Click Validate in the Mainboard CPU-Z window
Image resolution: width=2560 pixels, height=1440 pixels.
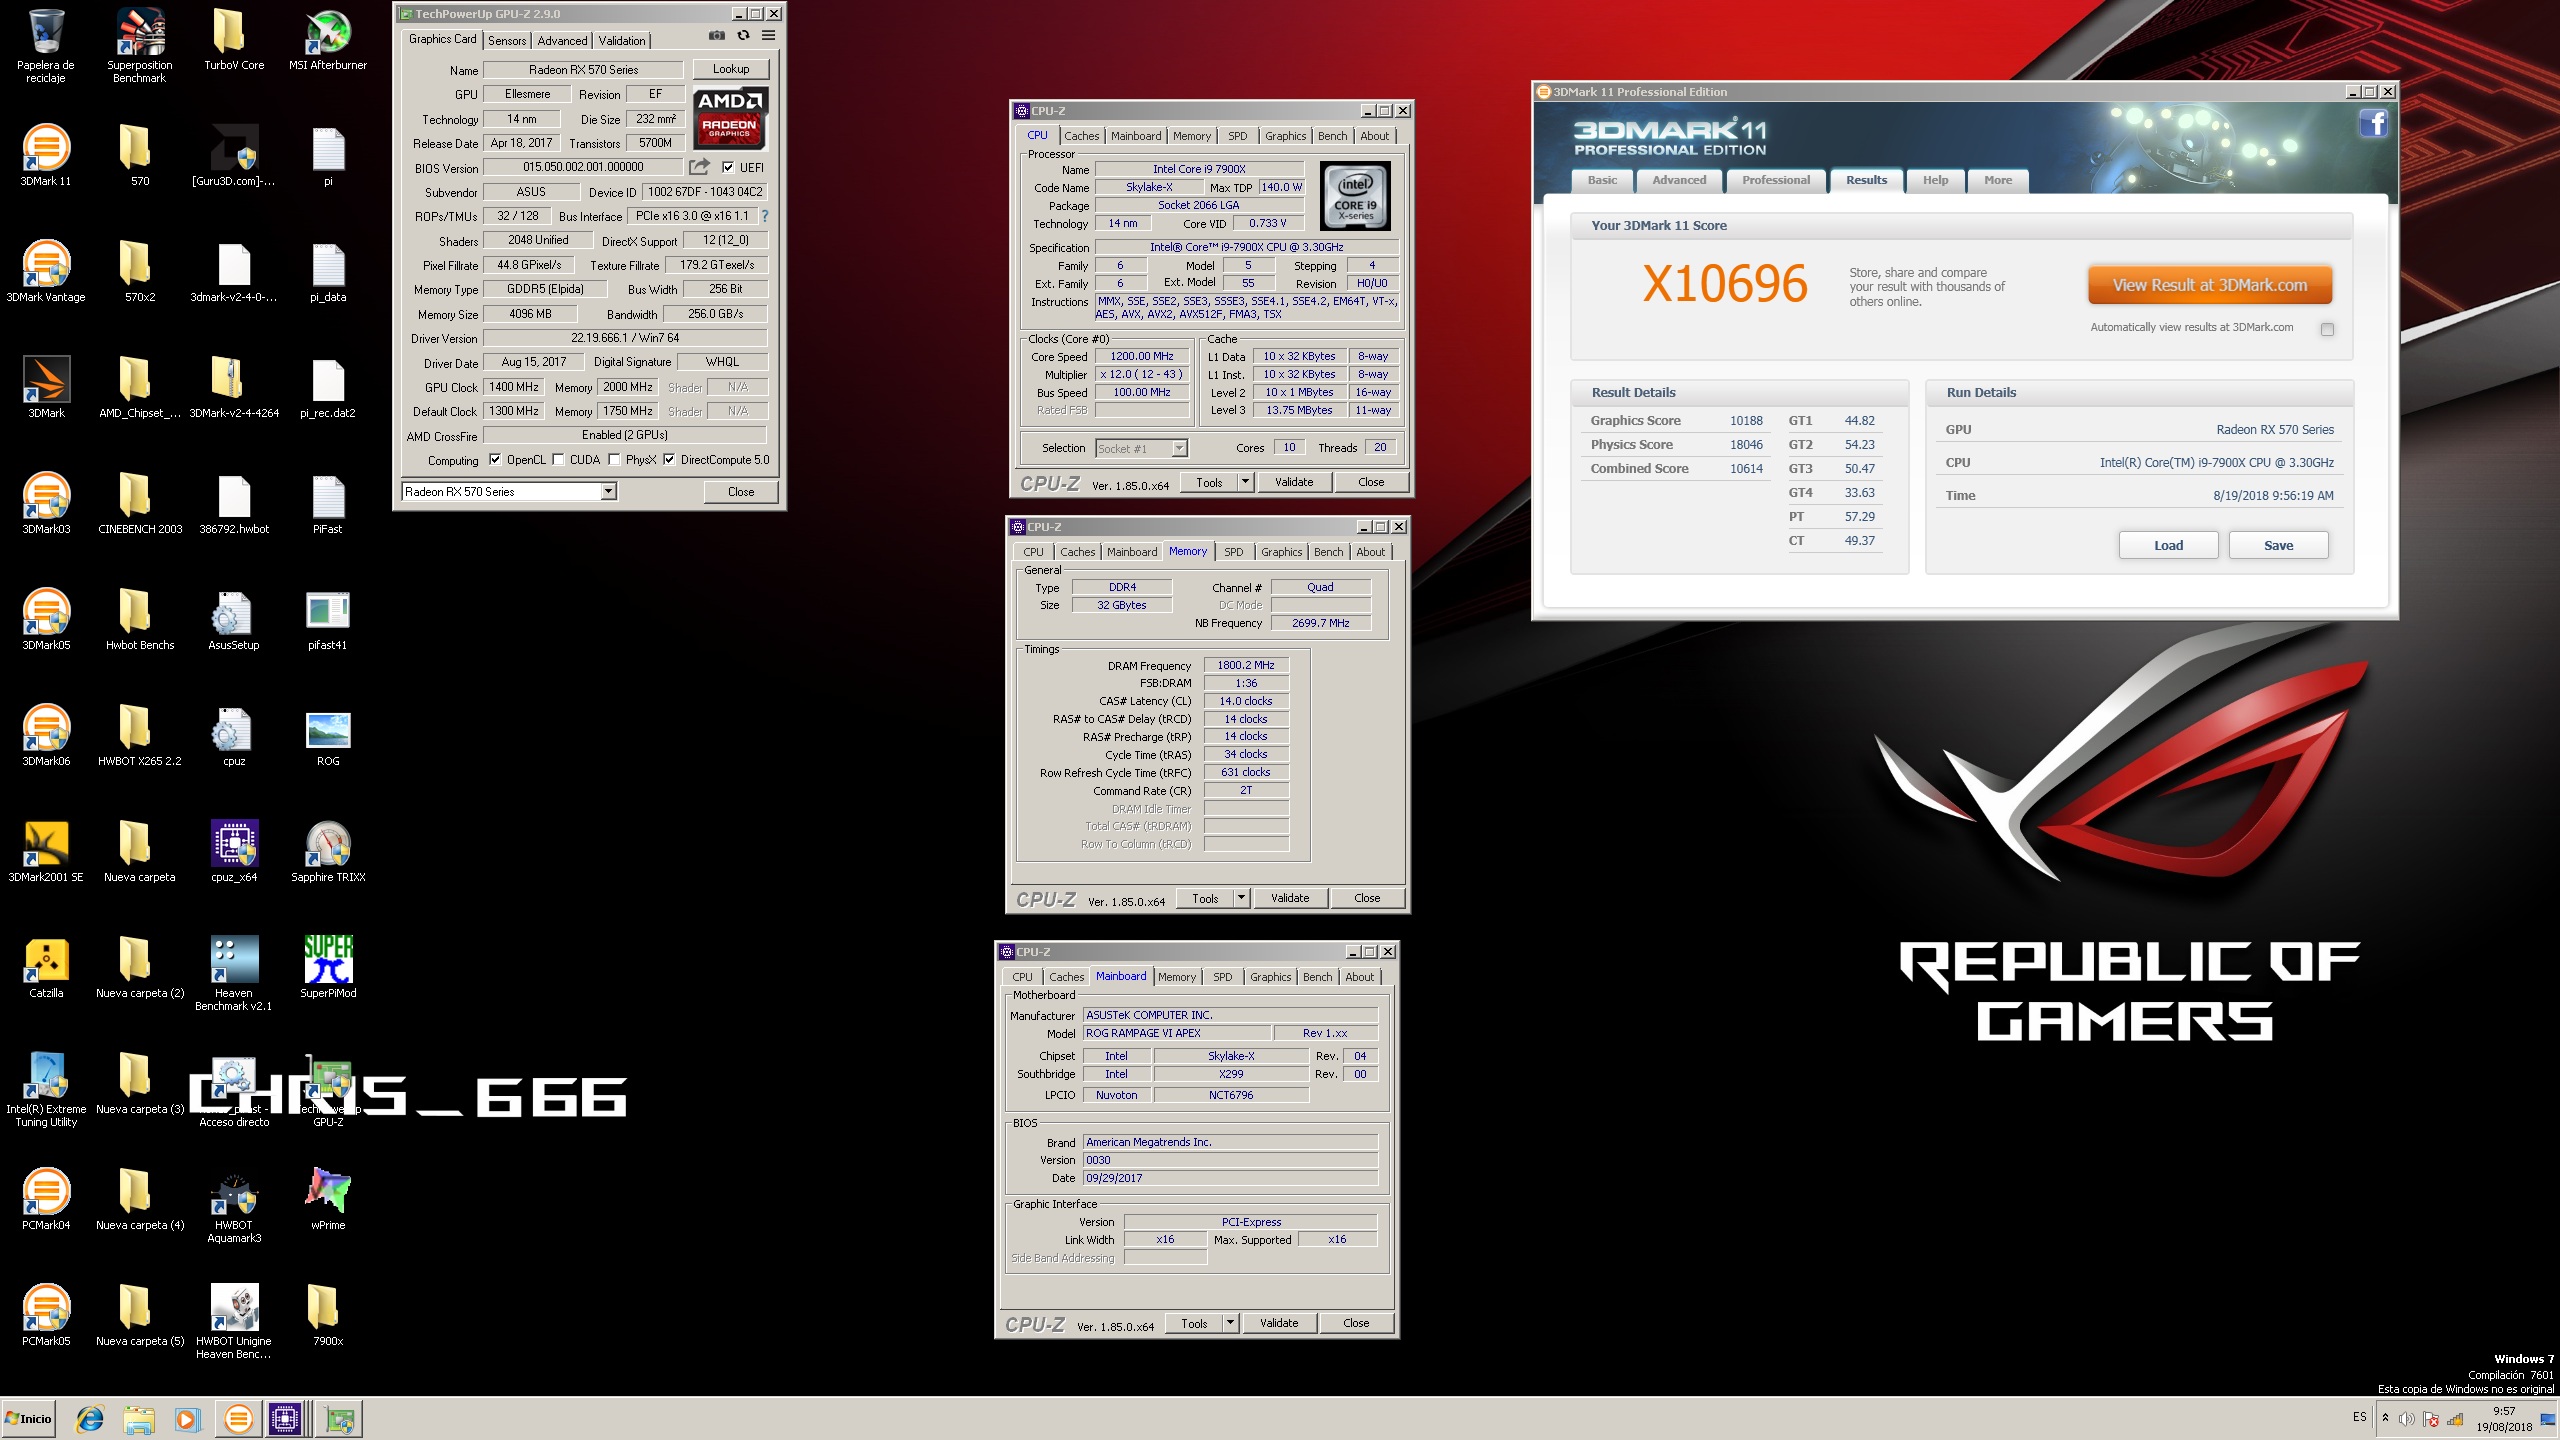coord(1279,1323)
